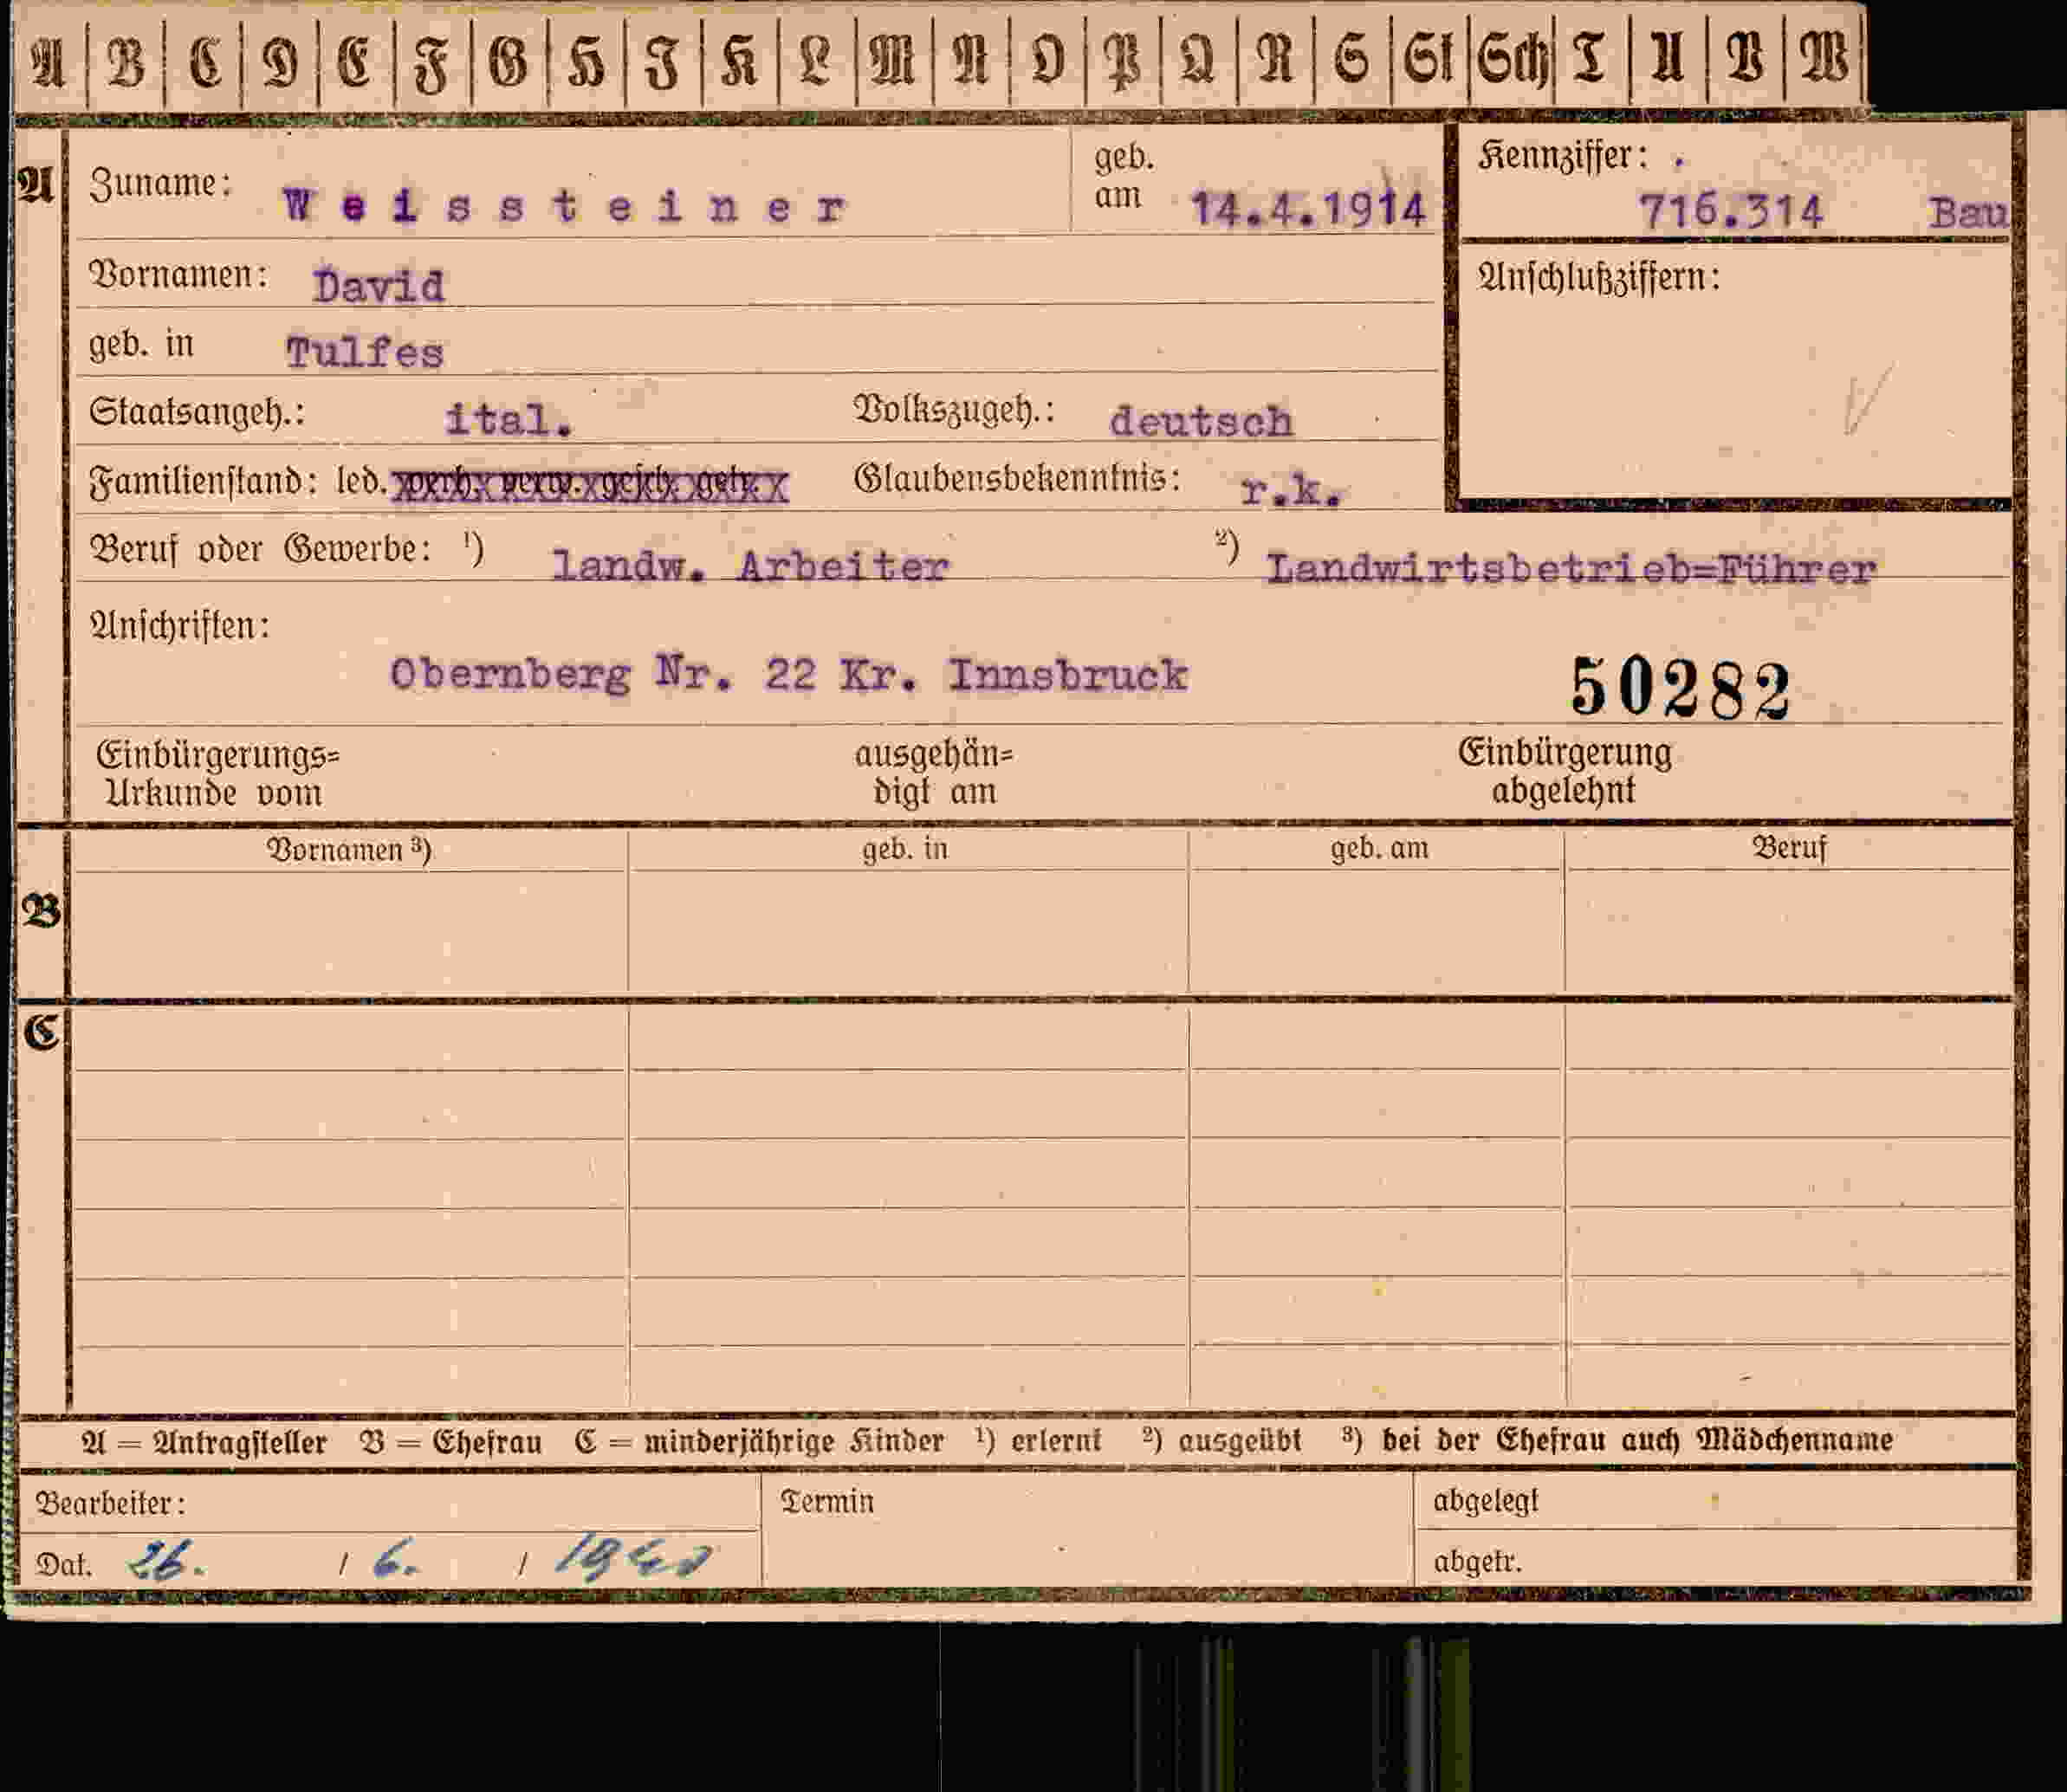Screen dimensions: 2067x1792
Task: Click the typed "Landwirtsbetrieb=Führer" entry
Action: click(1571, 569)
